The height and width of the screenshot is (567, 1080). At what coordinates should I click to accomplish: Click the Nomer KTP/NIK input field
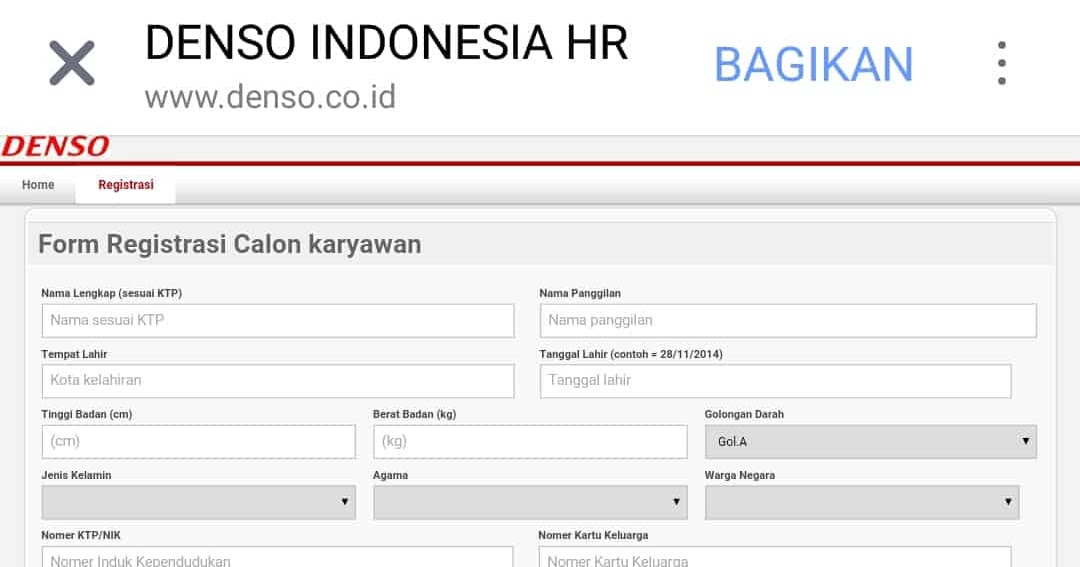point(278,557)
